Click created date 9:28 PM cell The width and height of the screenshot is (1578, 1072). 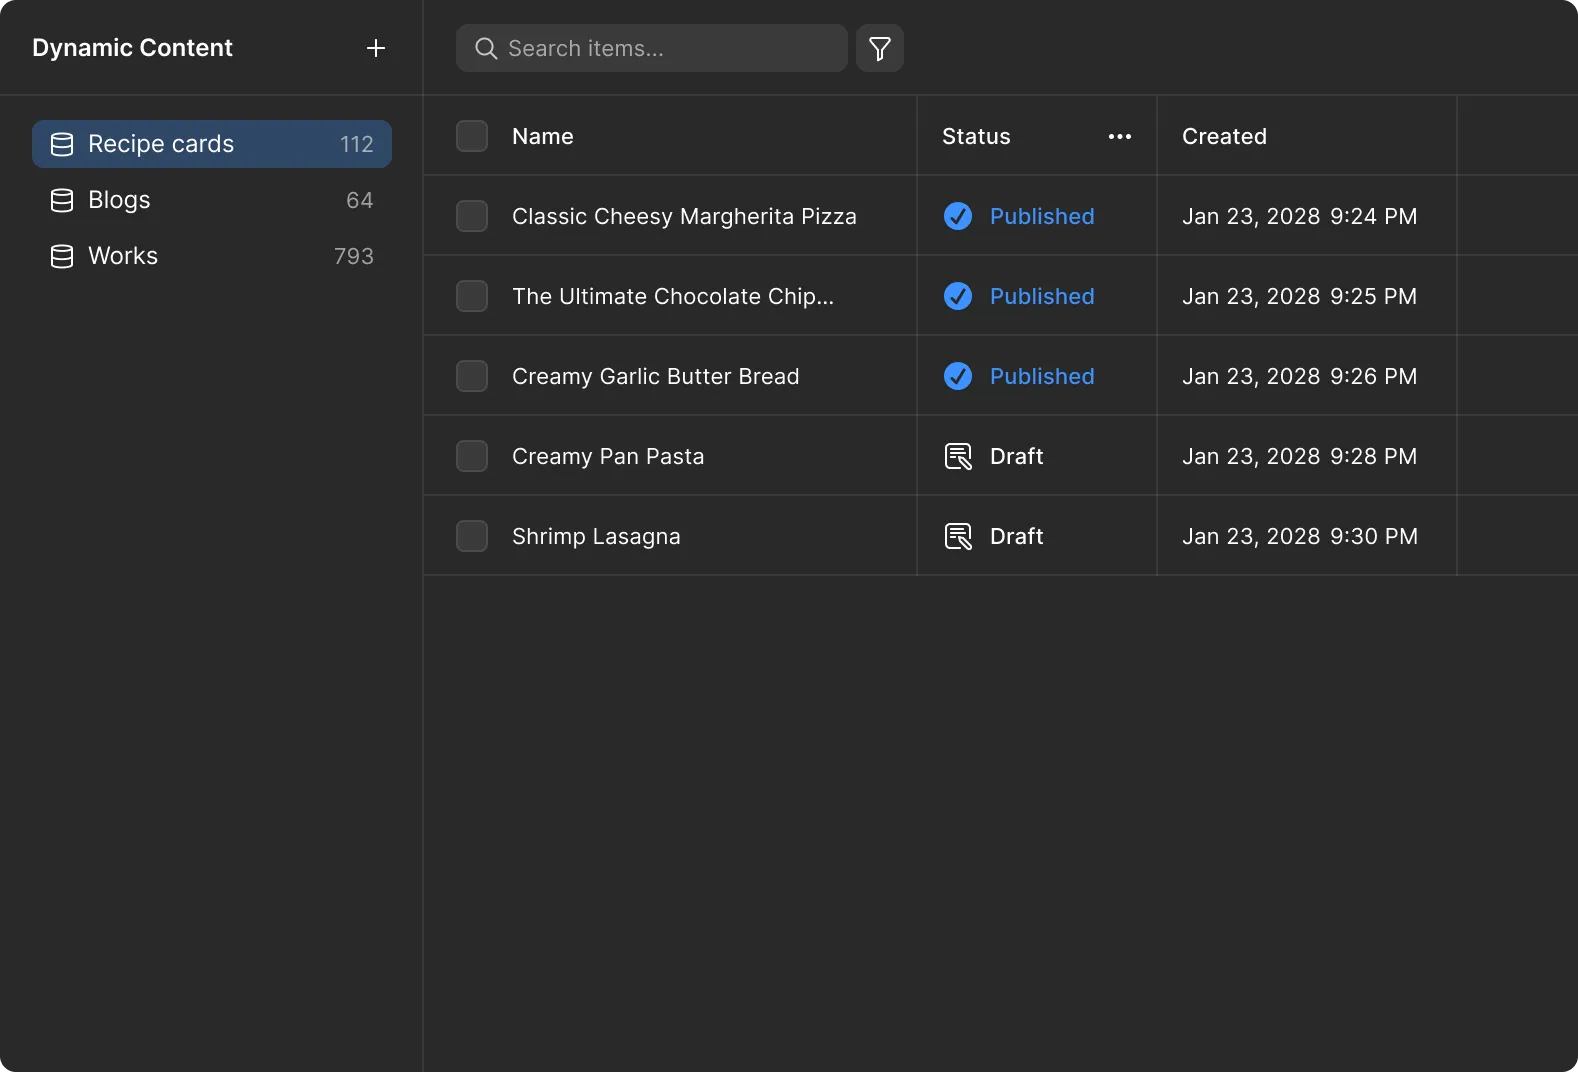1300,456
